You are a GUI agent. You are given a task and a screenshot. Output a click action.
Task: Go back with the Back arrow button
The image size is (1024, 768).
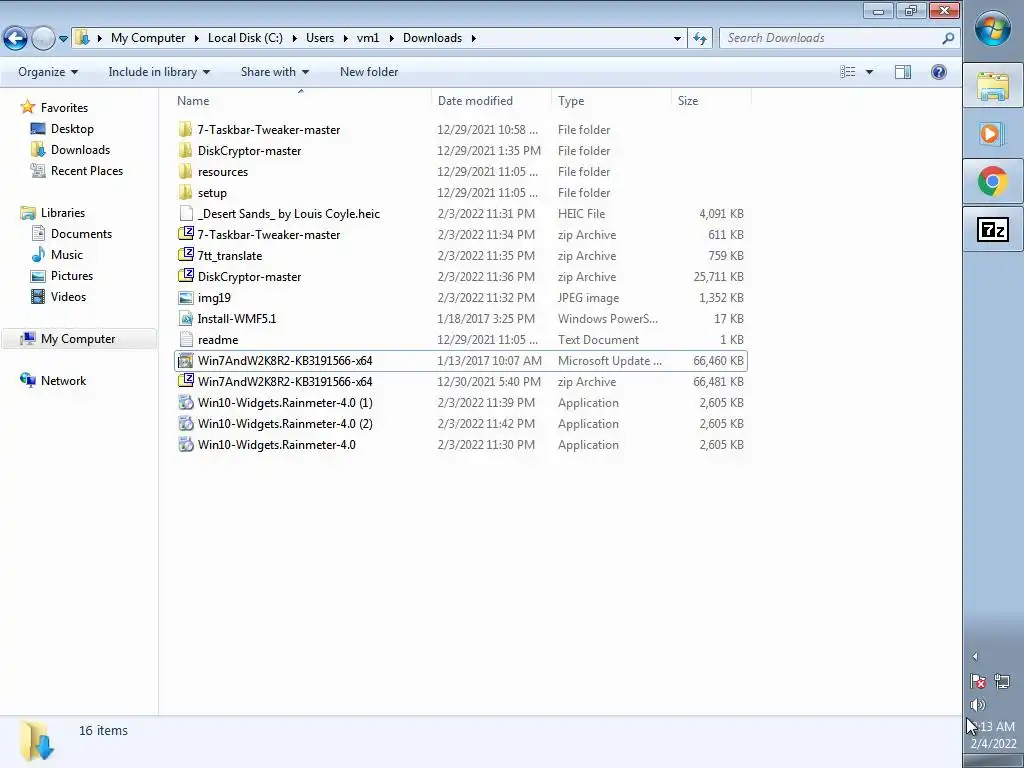16,39
